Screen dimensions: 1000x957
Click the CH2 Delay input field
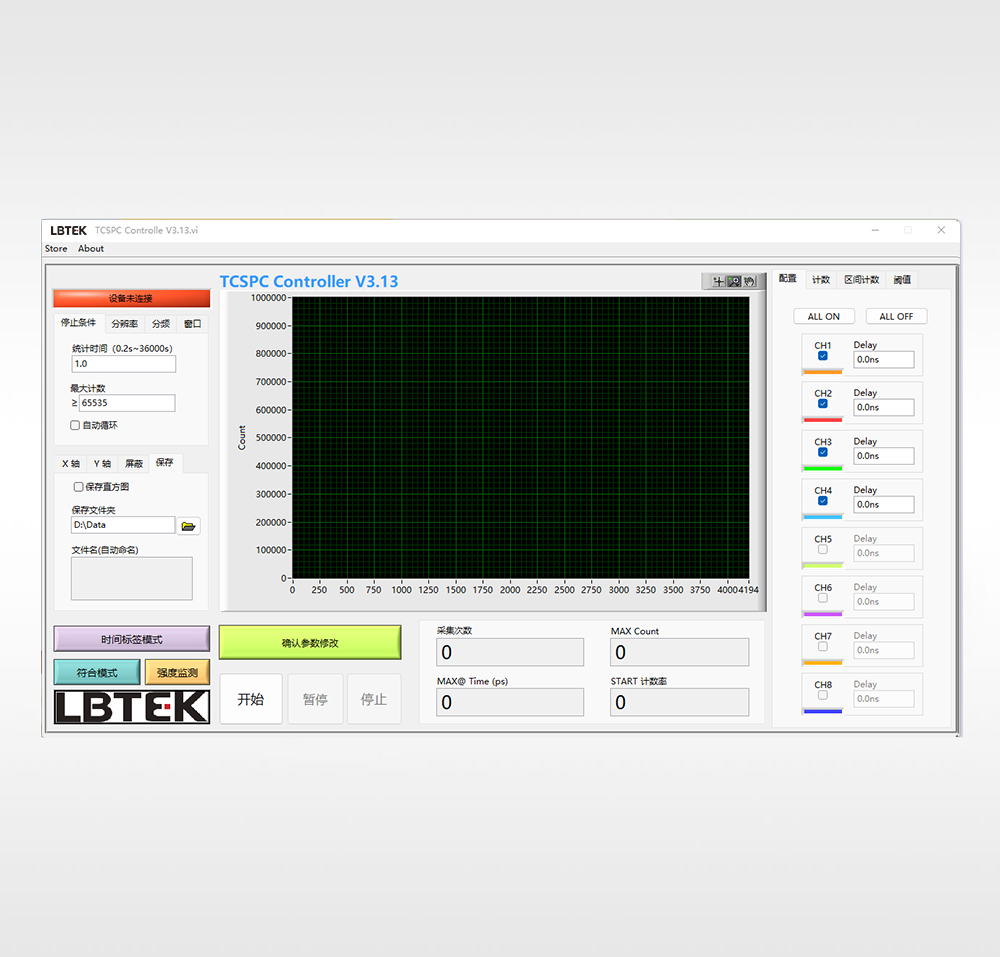(884, 408)
